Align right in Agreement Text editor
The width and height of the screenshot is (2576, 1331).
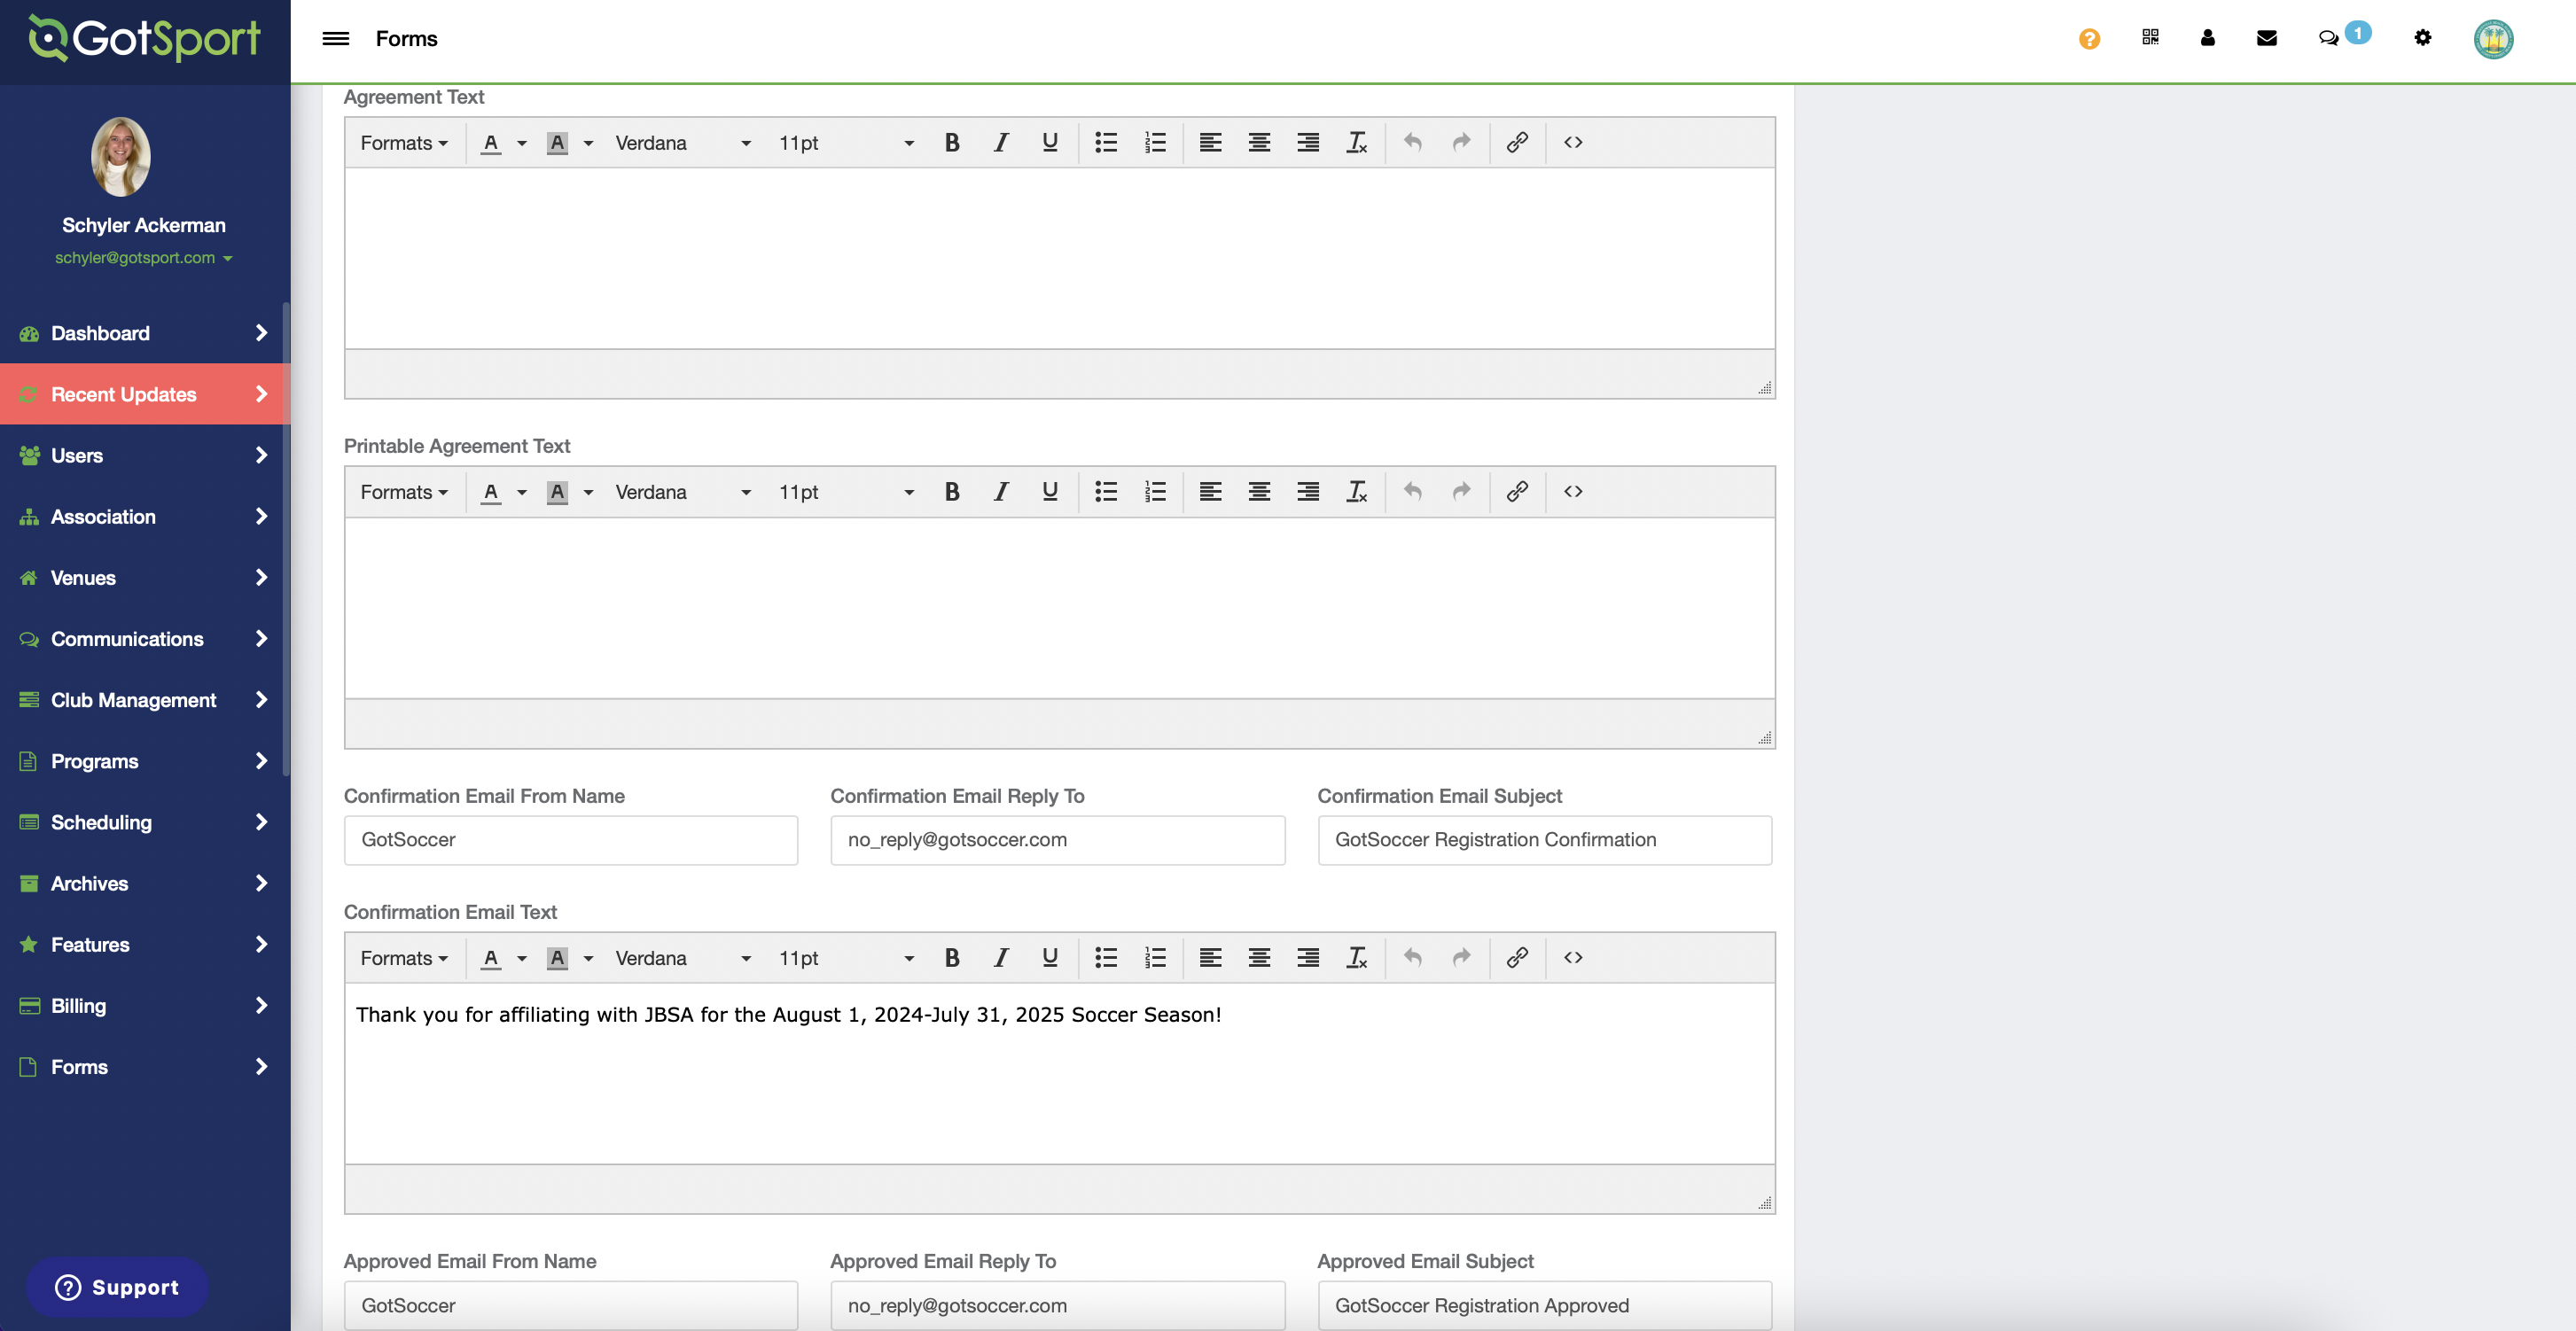(x=1308, y=143)
